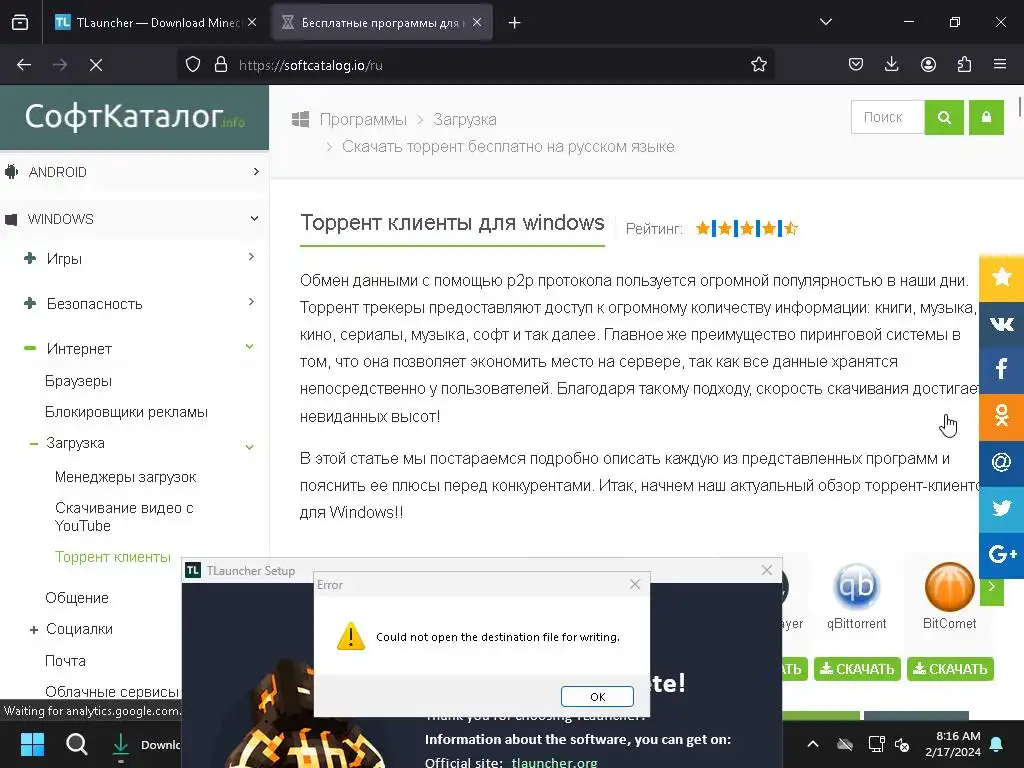Open the Firefox application menu
Image resolution: width=1024 pixels, height=768 pixels.
point(1000,64)
